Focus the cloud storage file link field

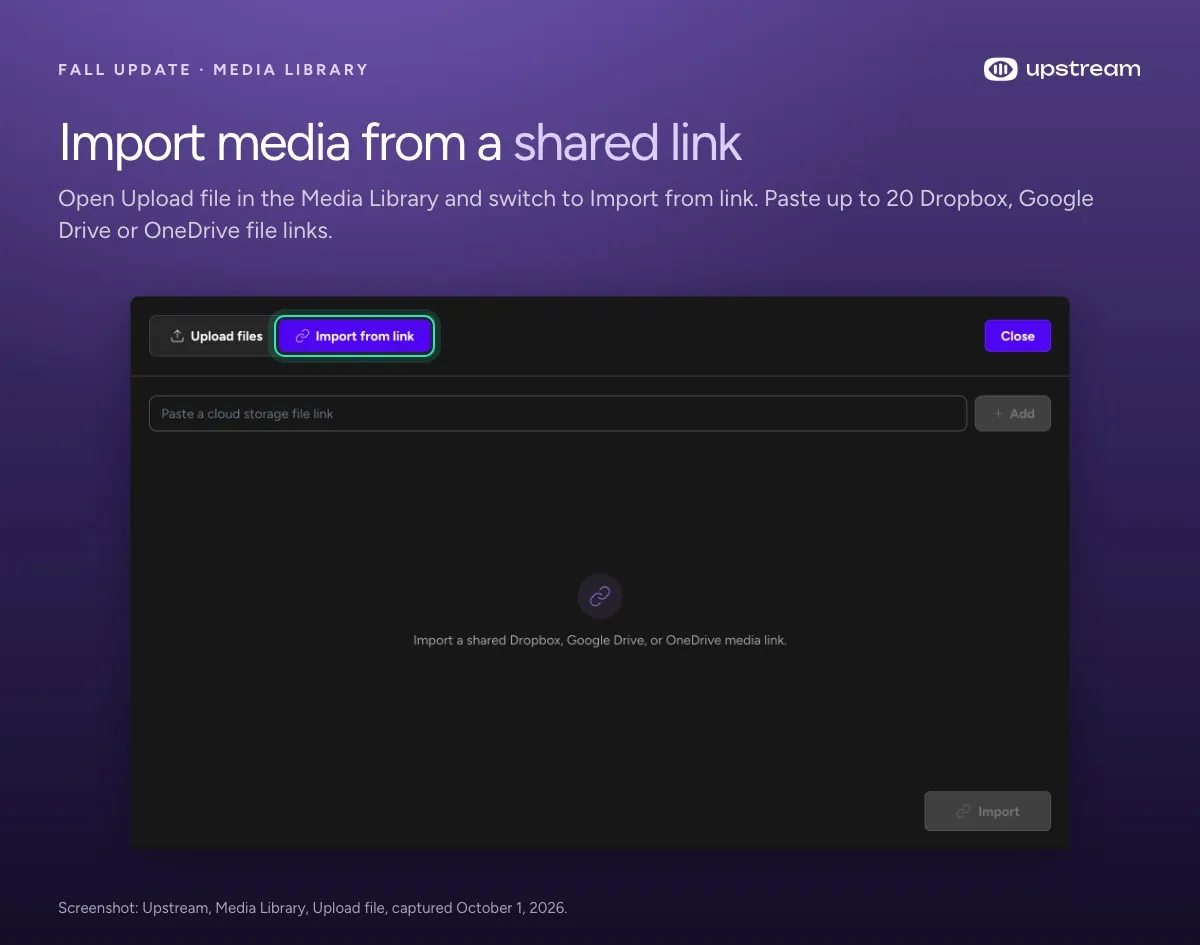point(558,413)
